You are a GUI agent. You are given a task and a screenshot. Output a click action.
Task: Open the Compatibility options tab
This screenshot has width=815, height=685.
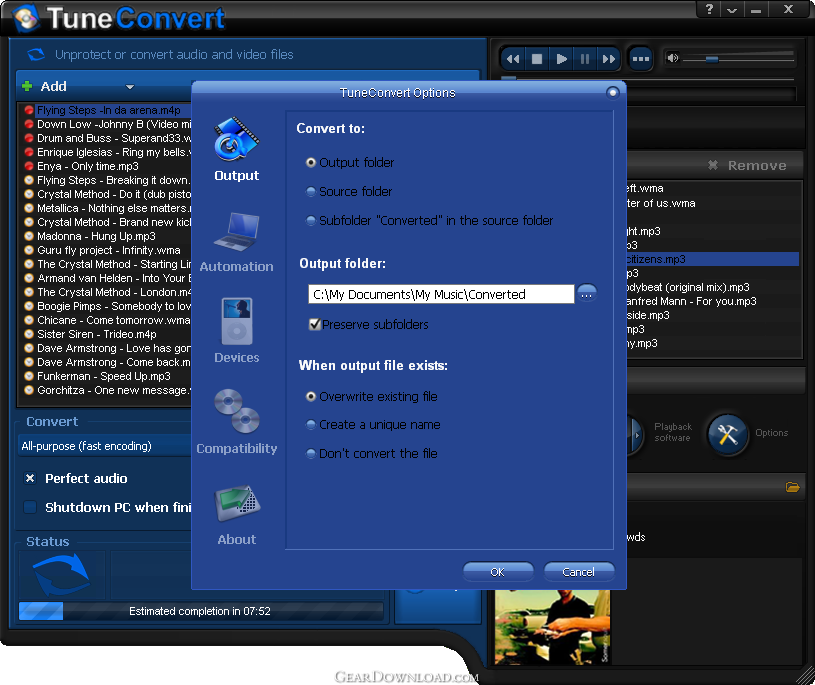pos(236,422)
